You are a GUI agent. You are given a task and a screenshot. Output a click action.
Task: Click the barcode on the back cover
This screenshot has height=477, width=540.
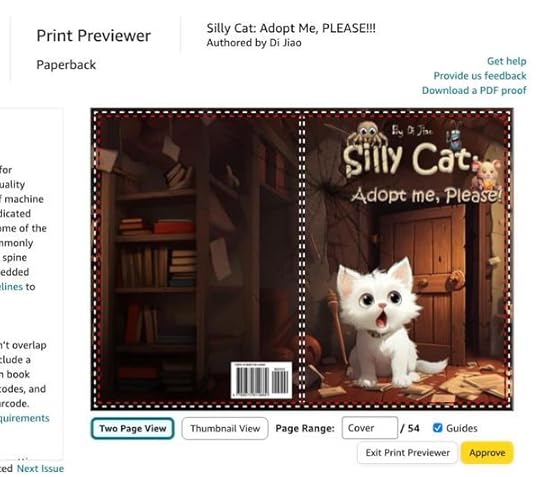pos(261,380)
